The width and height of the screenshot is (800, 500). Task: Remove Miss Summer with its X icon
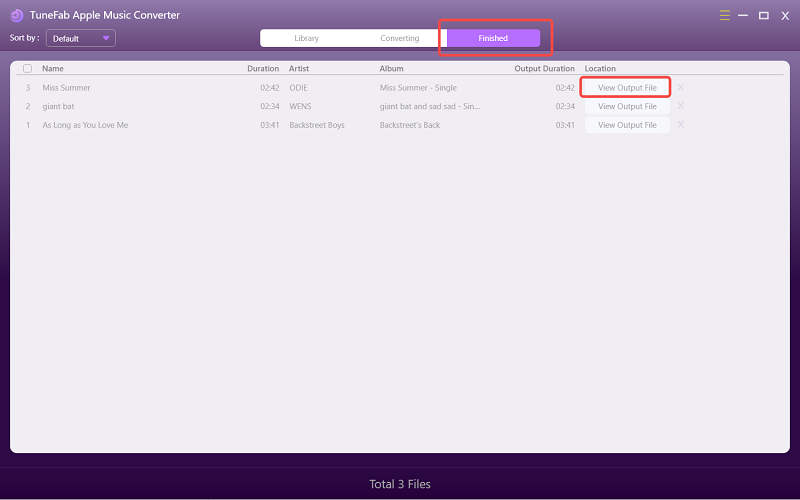tap(681, 87)
